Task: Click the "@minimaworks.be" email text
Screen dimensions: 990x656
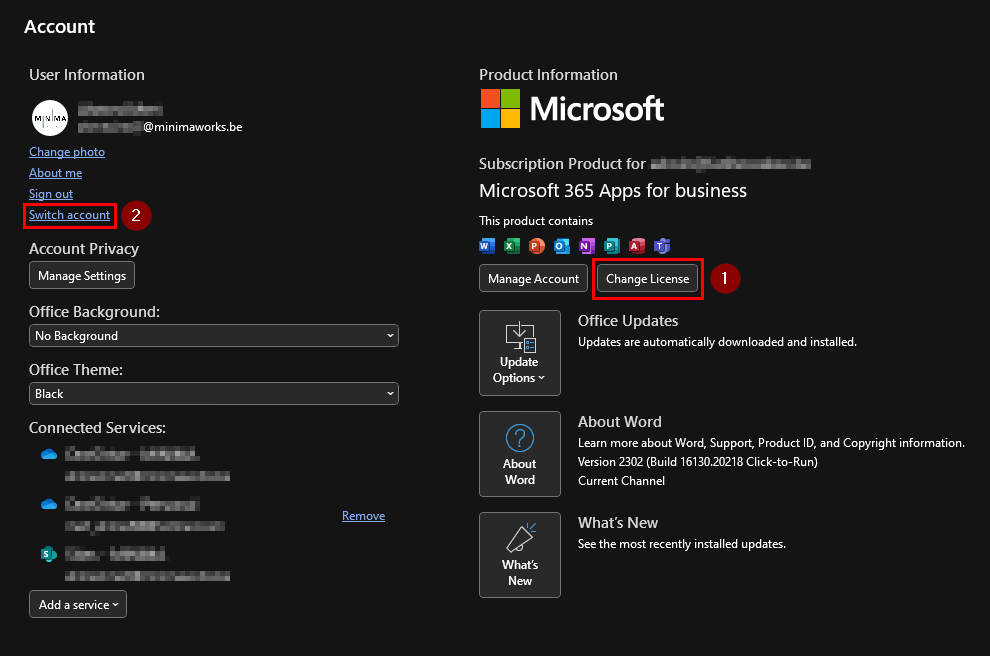Action: coord(193,127)
